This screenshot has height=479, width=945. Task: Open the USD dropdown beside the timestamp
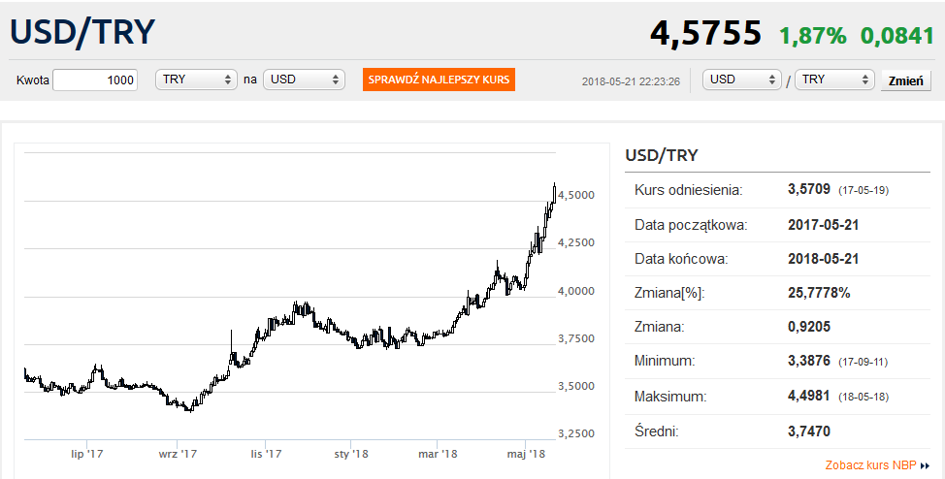[x=742, y=80]
